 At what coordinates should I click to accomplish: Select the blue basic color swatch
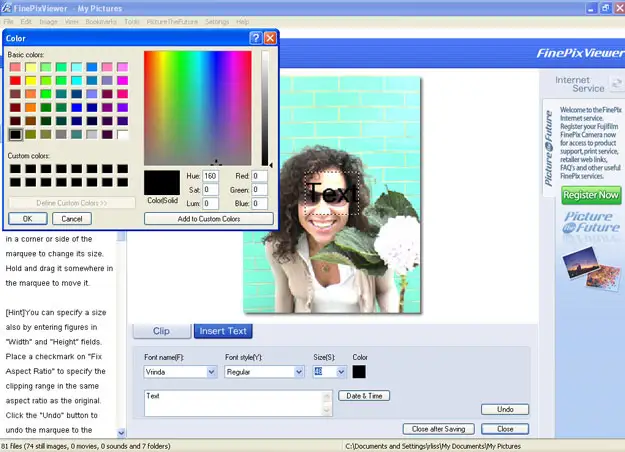pyautogui.click(x=77, y=108)
